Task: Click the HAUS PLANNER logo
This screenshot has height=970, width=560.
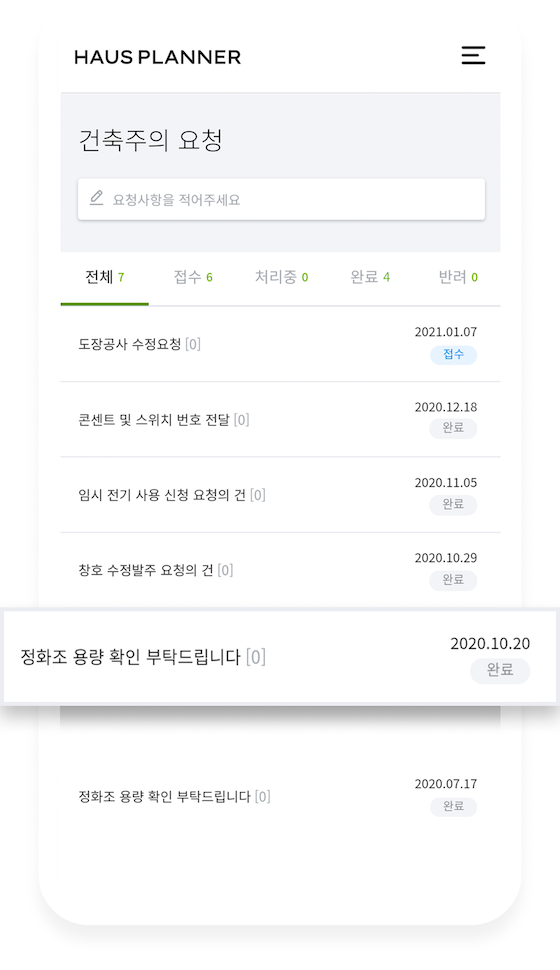Action: point(157,57)
